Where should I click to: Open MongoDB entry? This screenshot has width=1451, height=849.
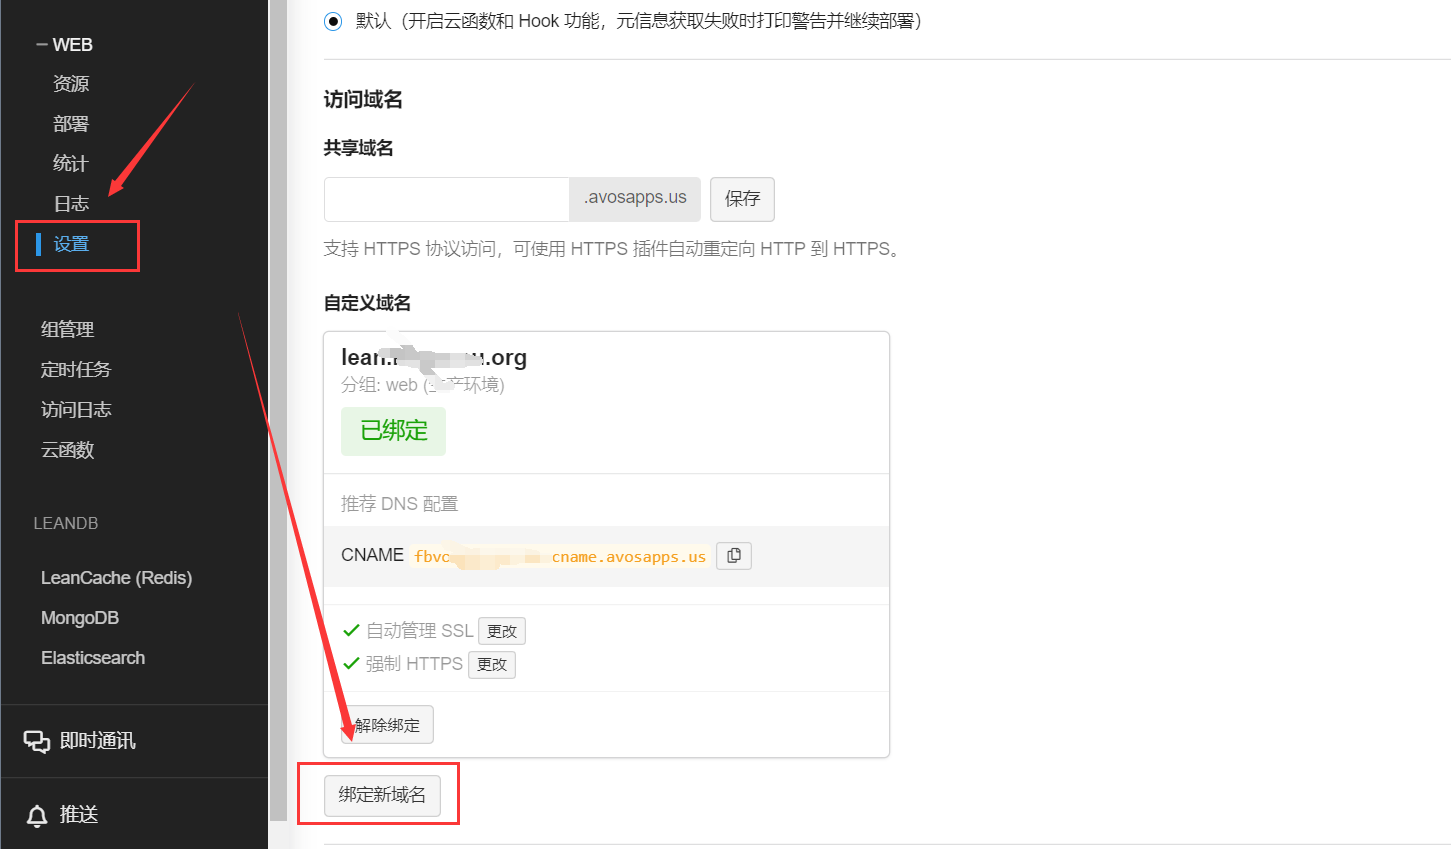pyautogui.click(x=80, y=618)
